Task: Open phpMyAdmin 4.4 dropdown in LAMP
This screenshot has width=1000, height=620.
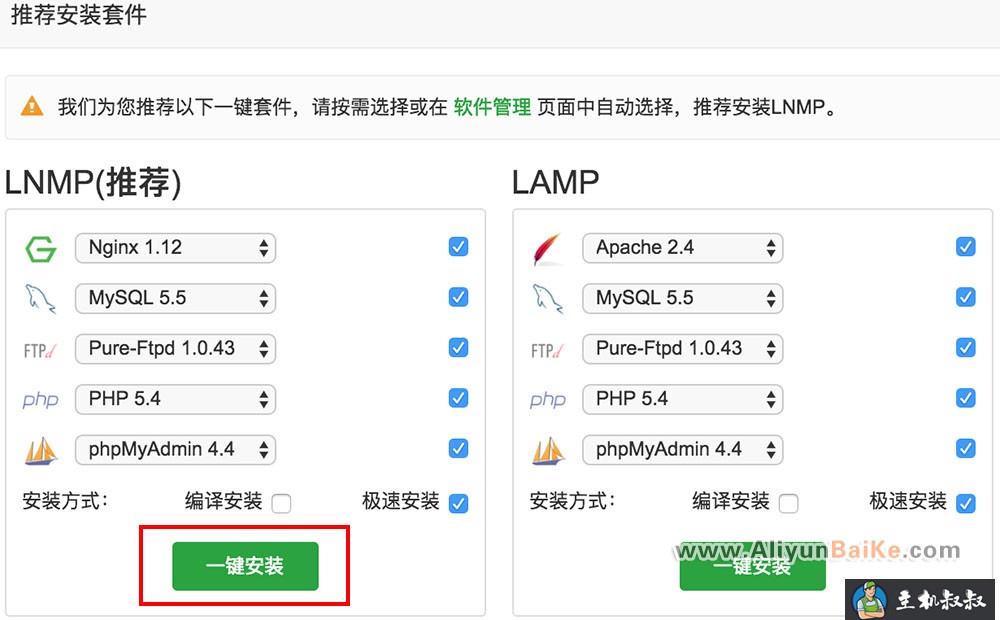Action: [682, 450]
